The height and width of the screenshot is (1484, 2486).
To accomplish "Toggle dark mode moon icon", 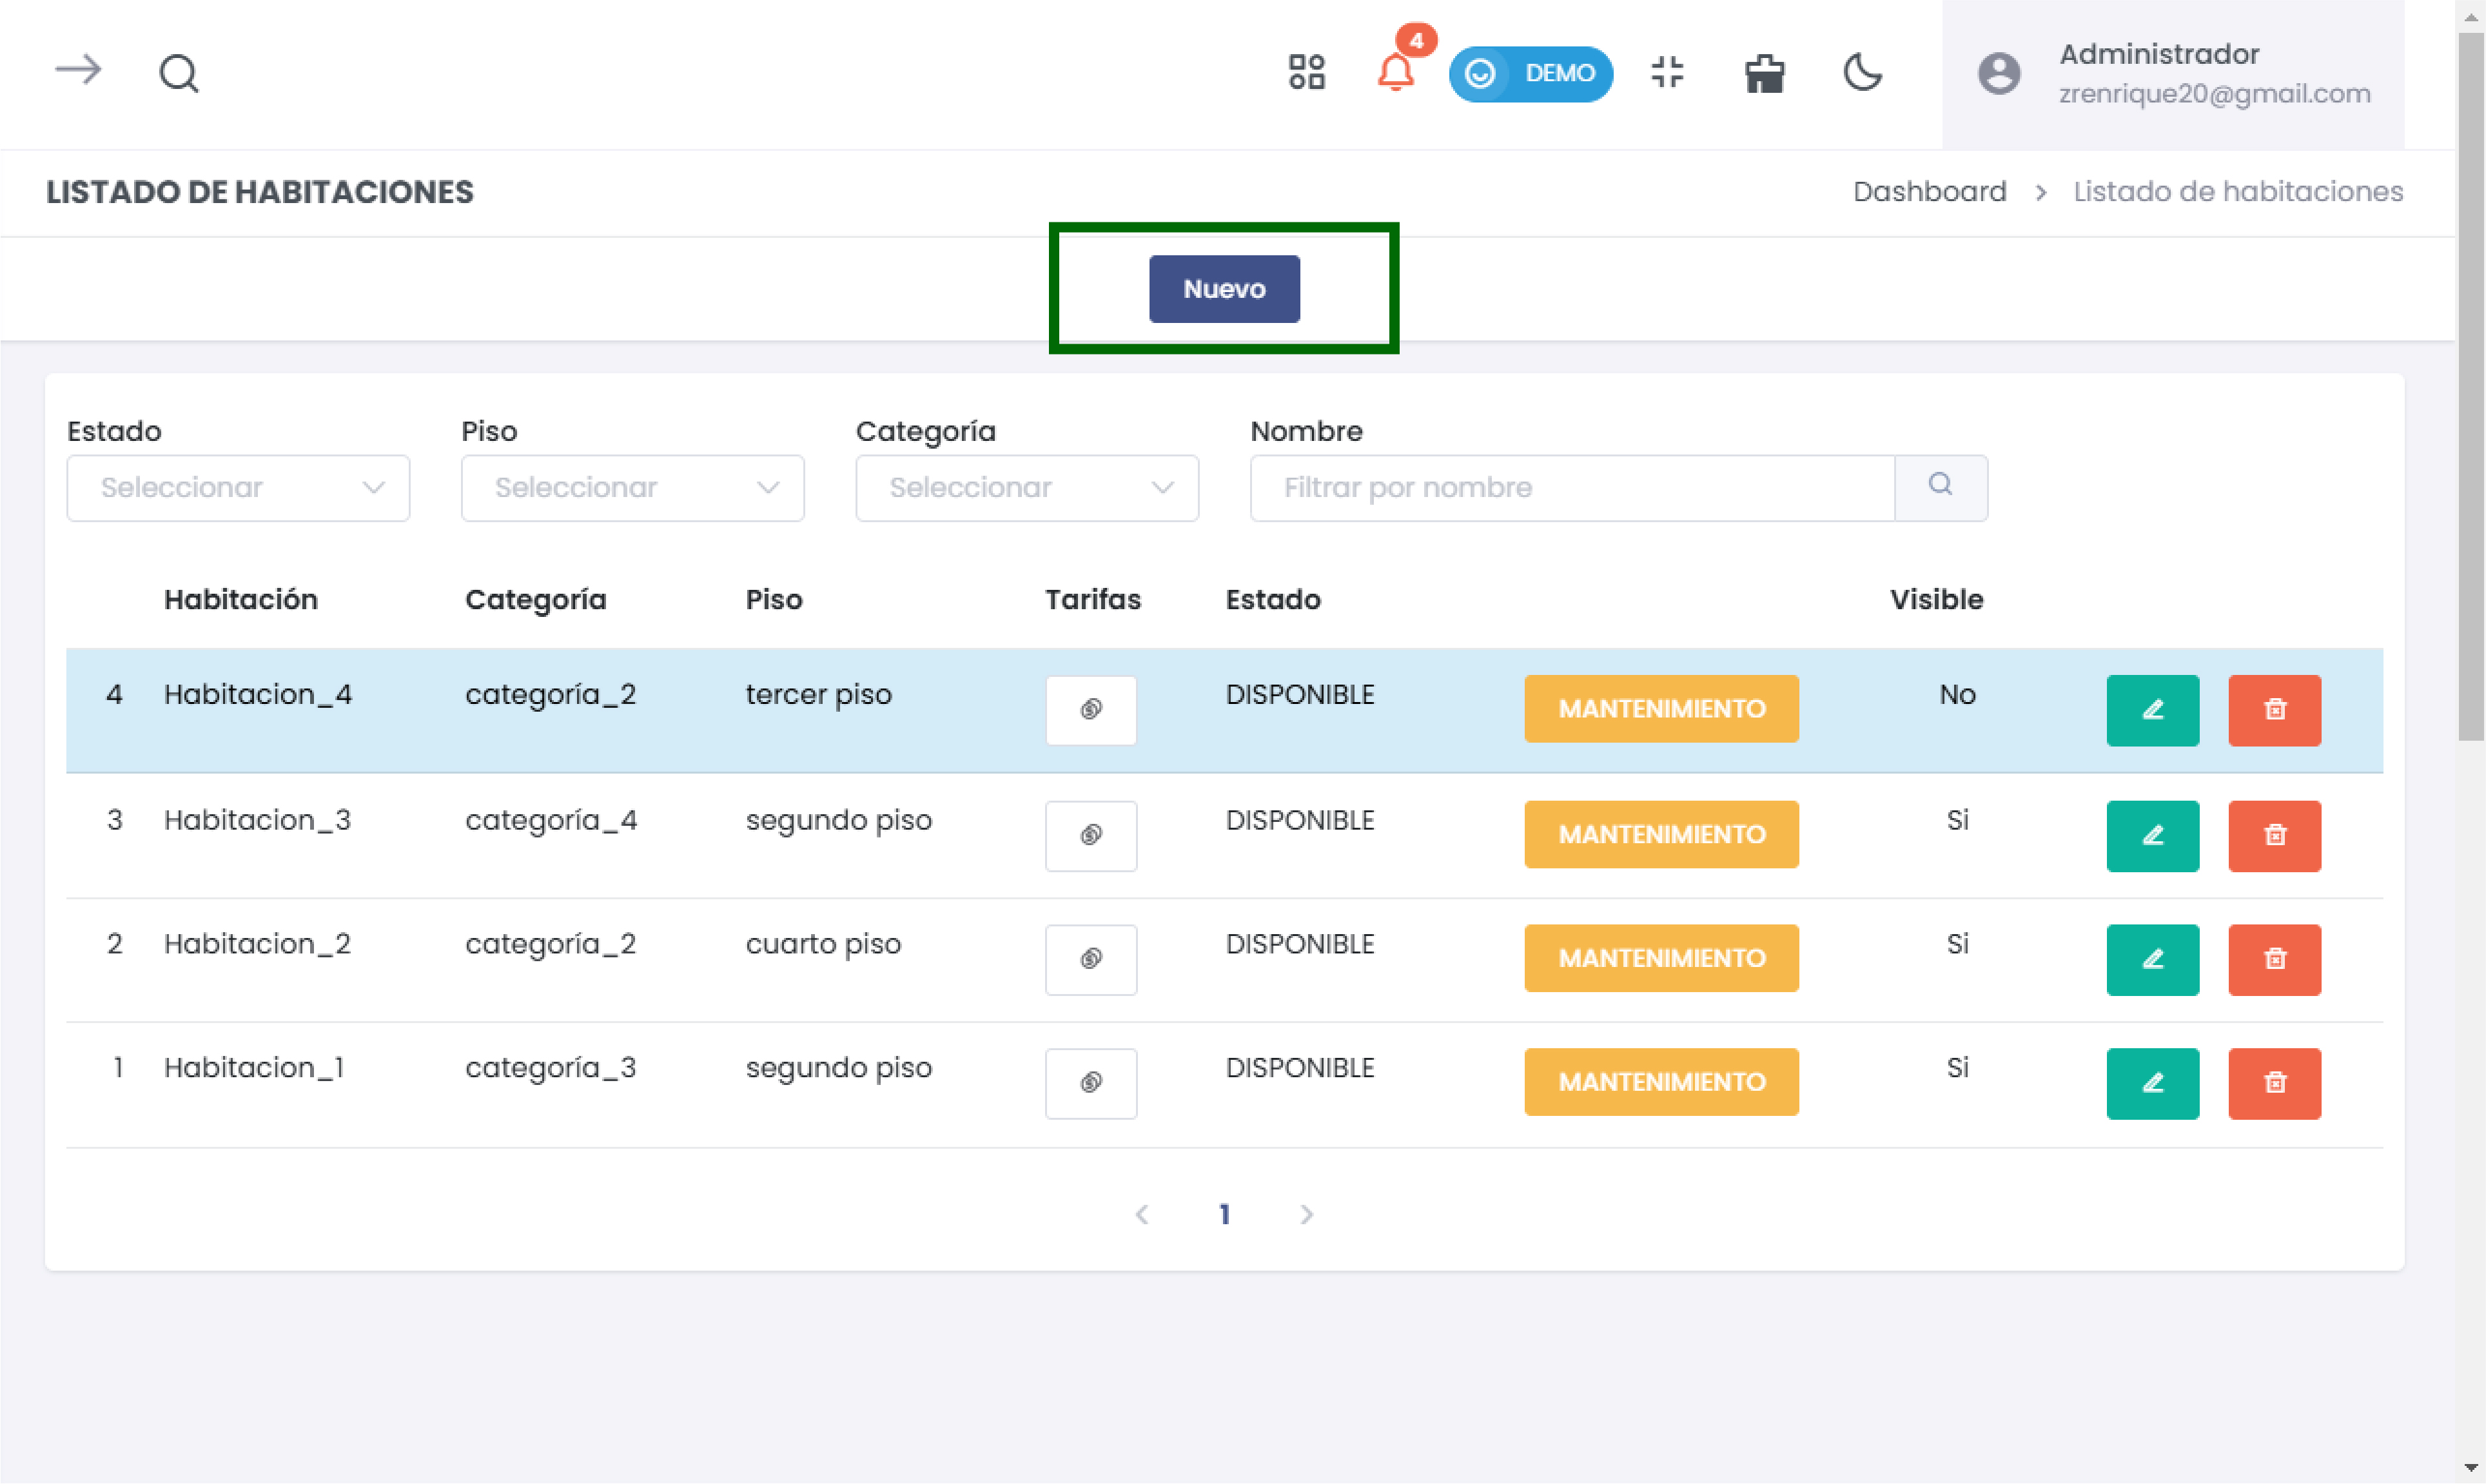I will (x=1862, y=72).
